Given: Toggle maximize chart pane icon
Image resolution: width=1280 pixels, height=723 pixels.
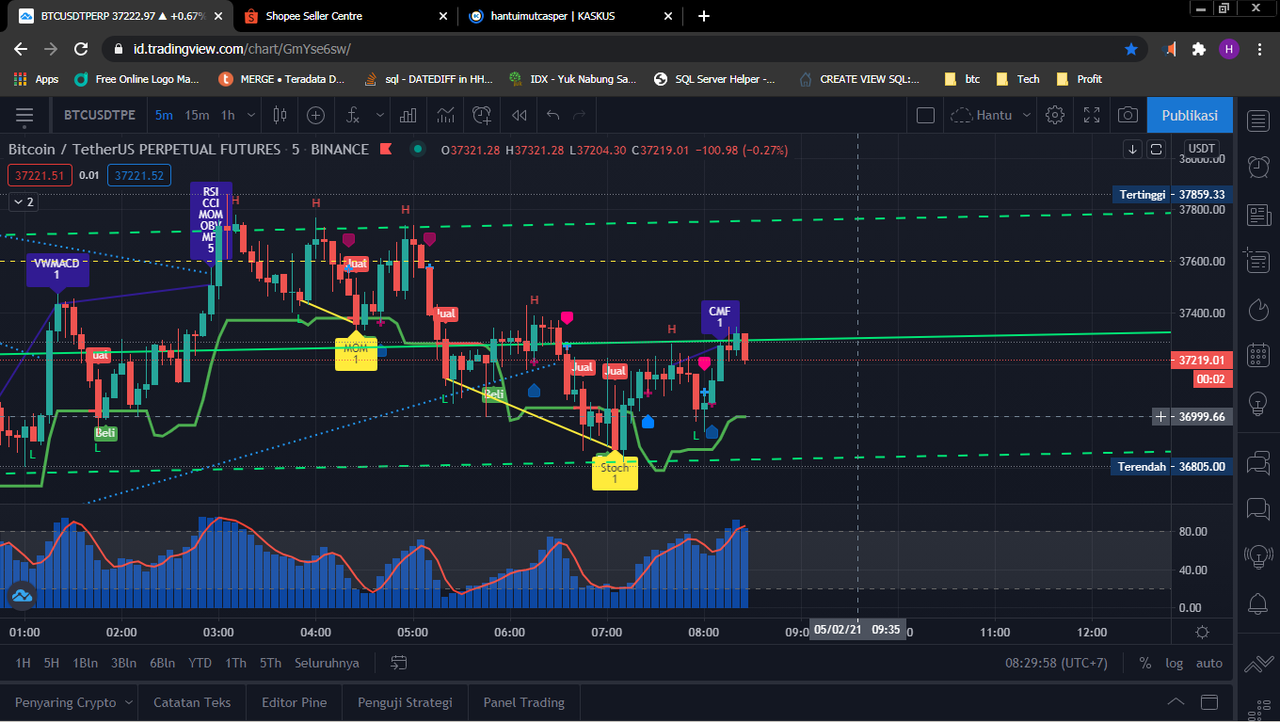Looking at the screenshot, I should coord(1157,149).
